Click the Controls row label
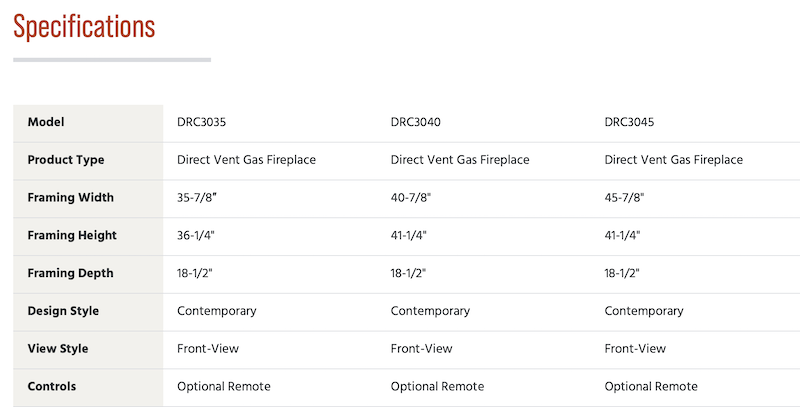 [52, 386]
